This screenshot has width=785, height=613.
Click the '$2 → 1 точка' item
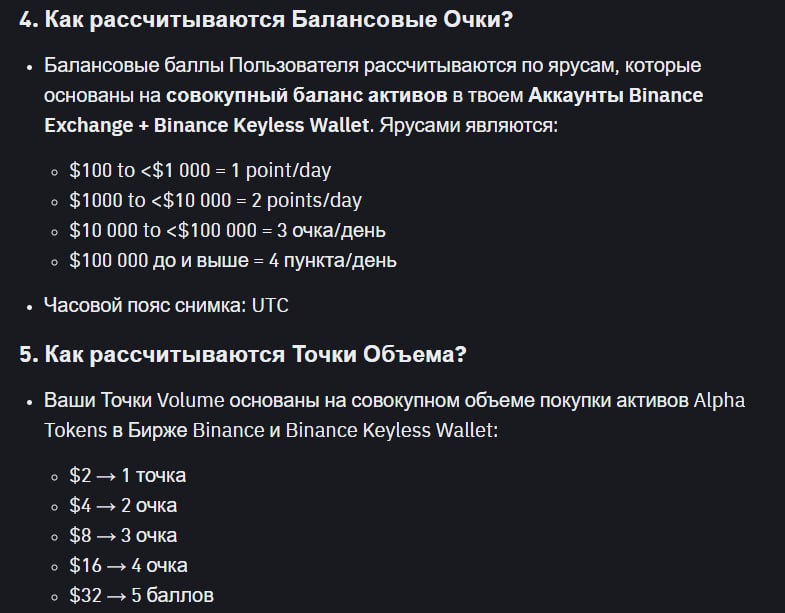tap(128, 476)
